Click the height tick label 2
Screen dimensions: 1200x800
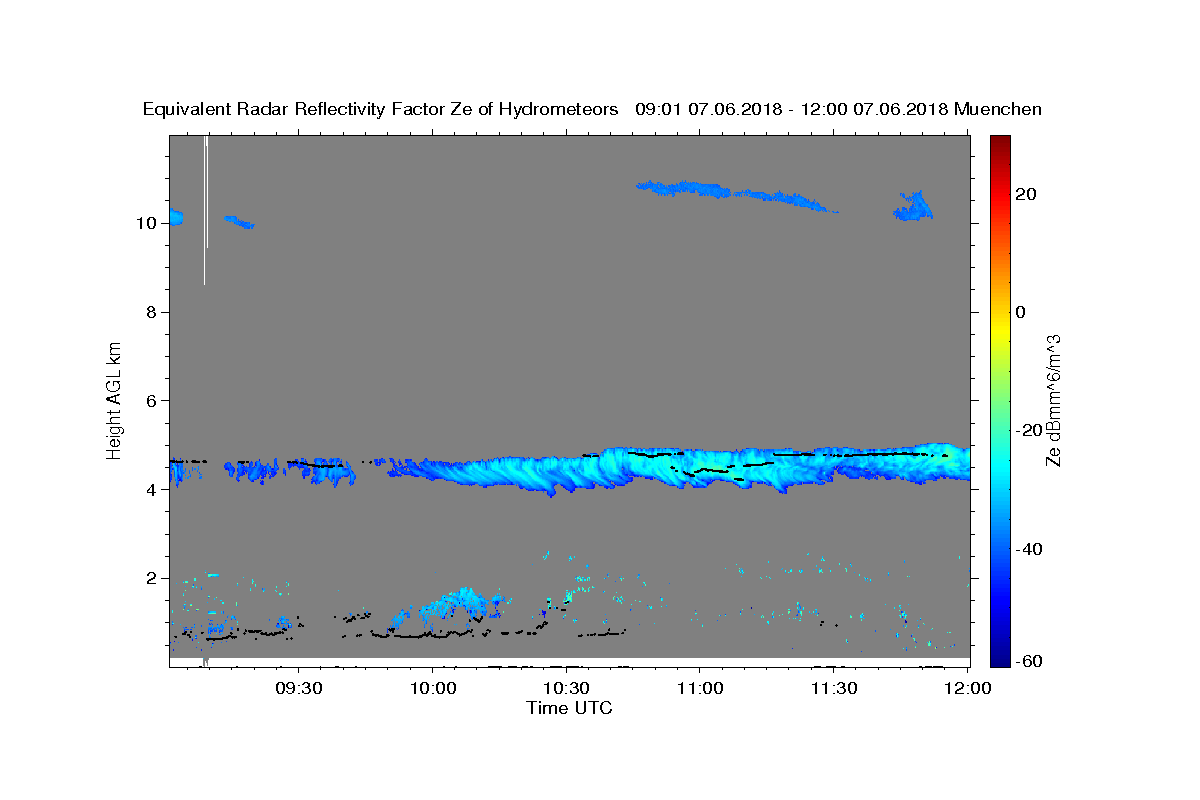point(152,578)
